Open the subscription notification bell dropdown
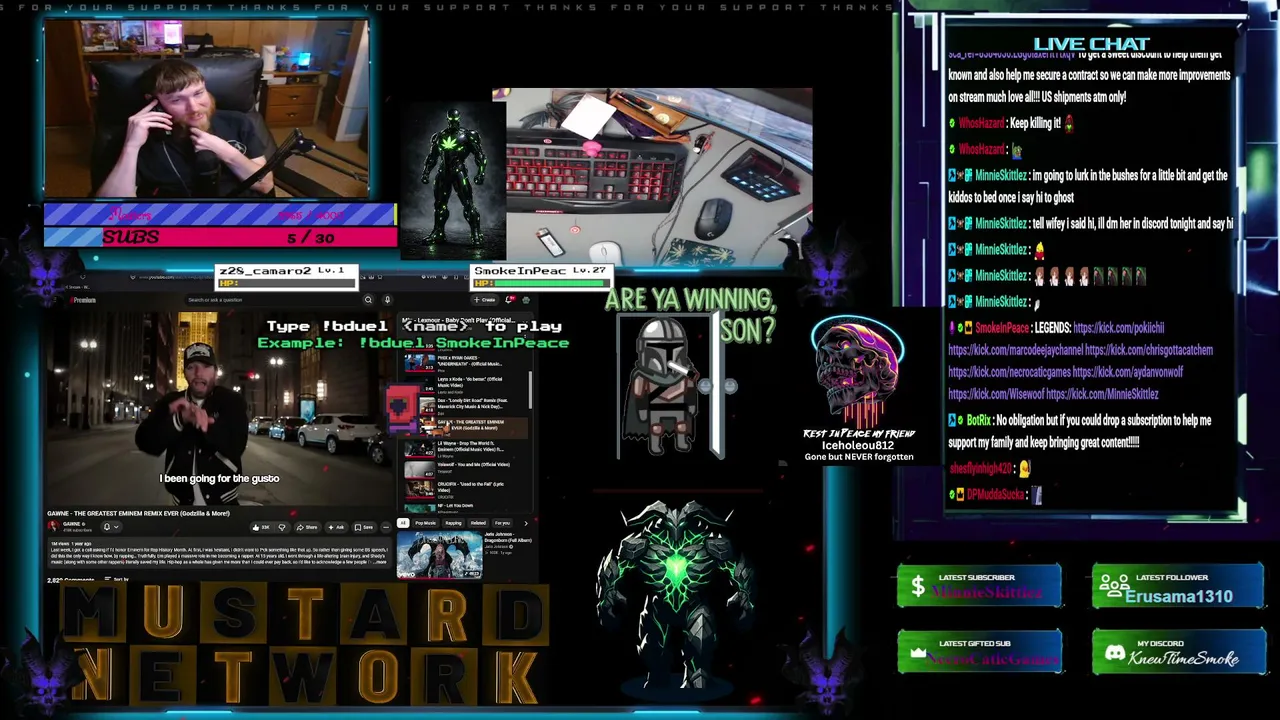 click(x=110, y=527)
